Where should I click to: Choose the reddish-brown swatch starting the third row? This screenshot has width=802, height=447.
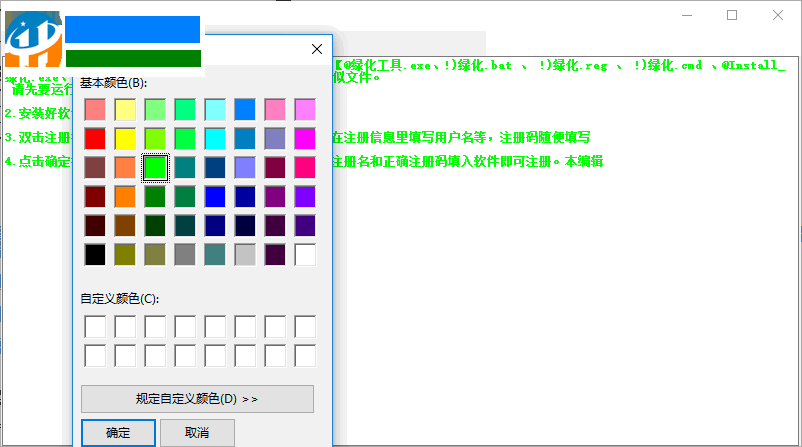point(95,168)
